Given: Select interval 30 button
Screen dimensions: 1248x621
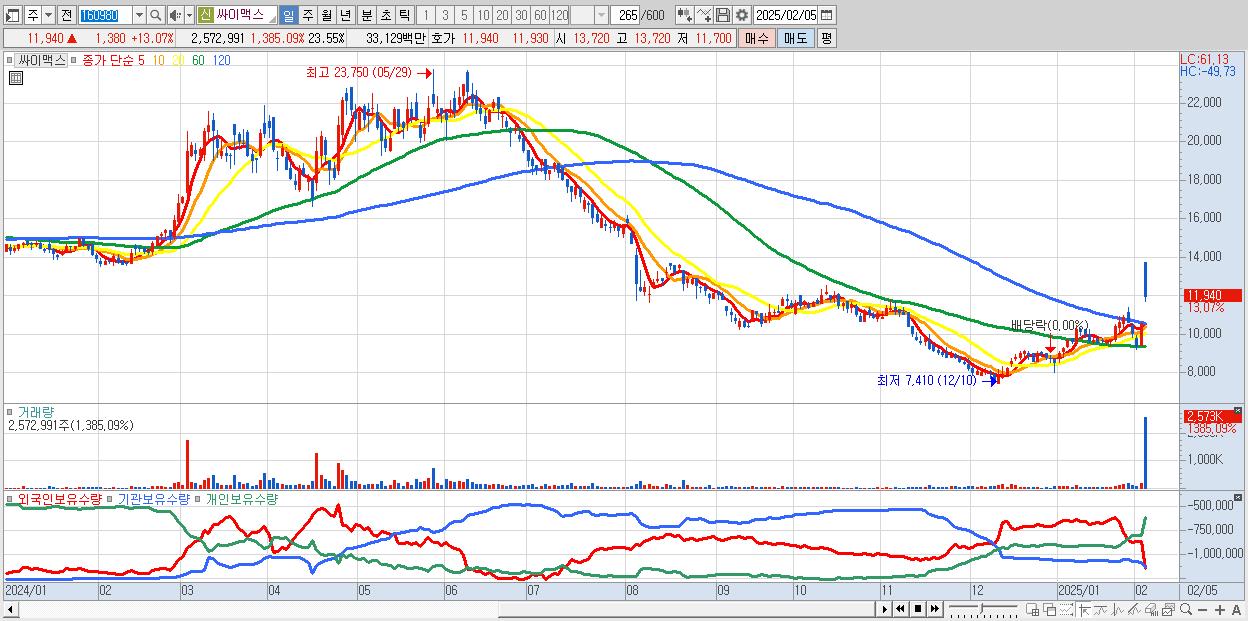Looking at the screenshot, I should [521, 15].
